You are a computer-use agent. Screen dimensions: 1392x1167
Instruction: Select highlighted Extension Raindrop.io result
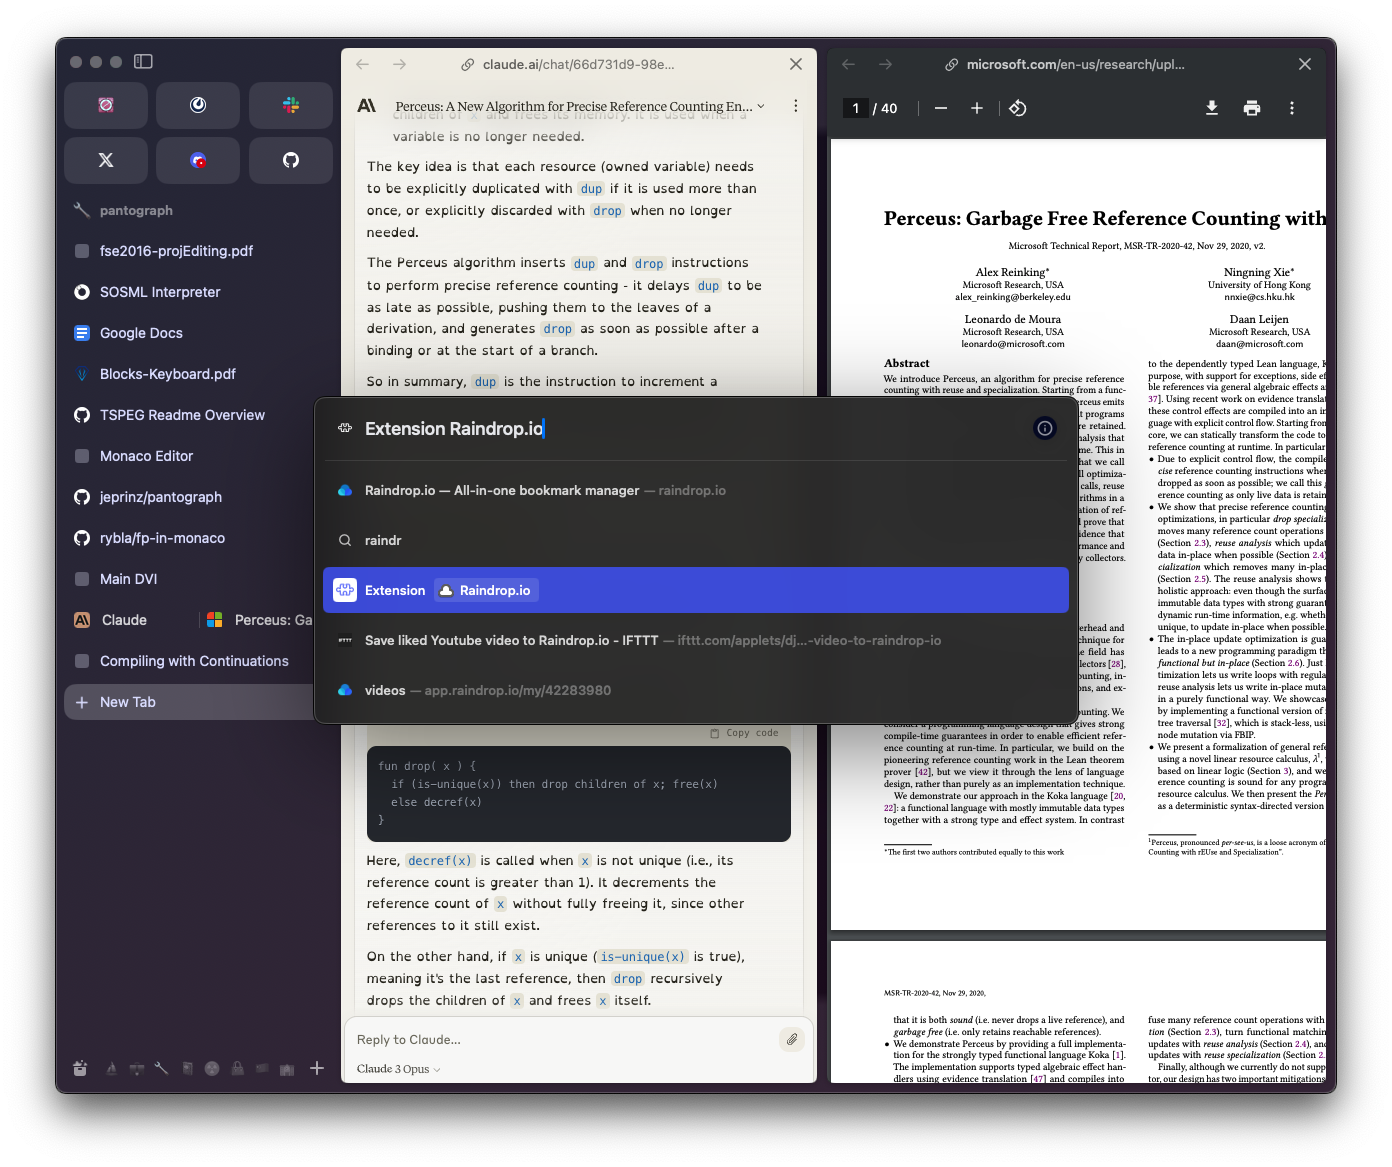click(696, 590)
